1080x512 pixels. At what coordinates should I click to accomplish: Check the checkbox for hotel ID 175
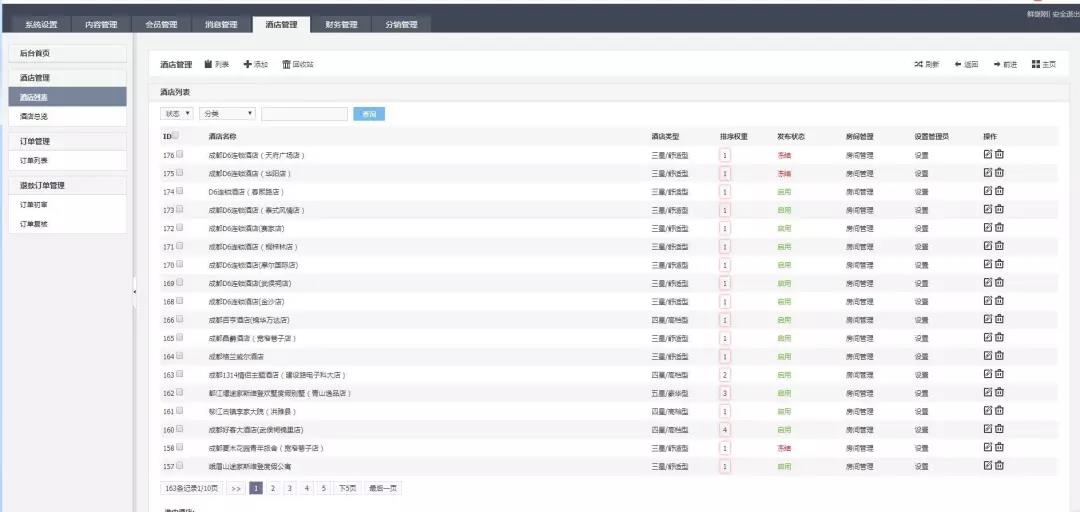coord(180,173)
